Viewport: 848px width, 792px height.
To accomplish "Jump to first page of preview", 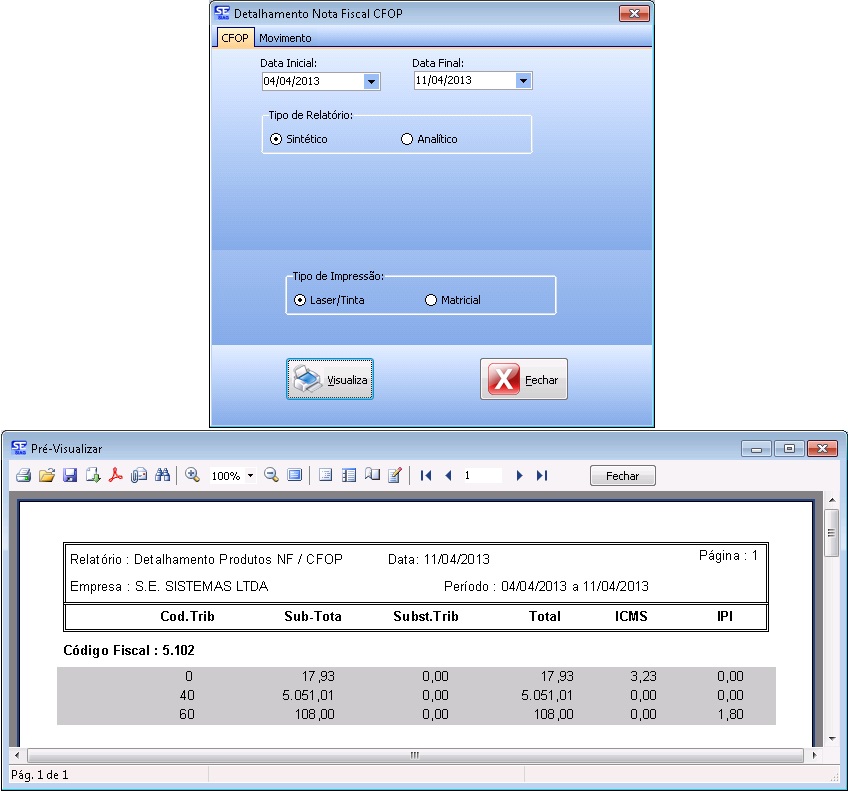I will (426, 476).
